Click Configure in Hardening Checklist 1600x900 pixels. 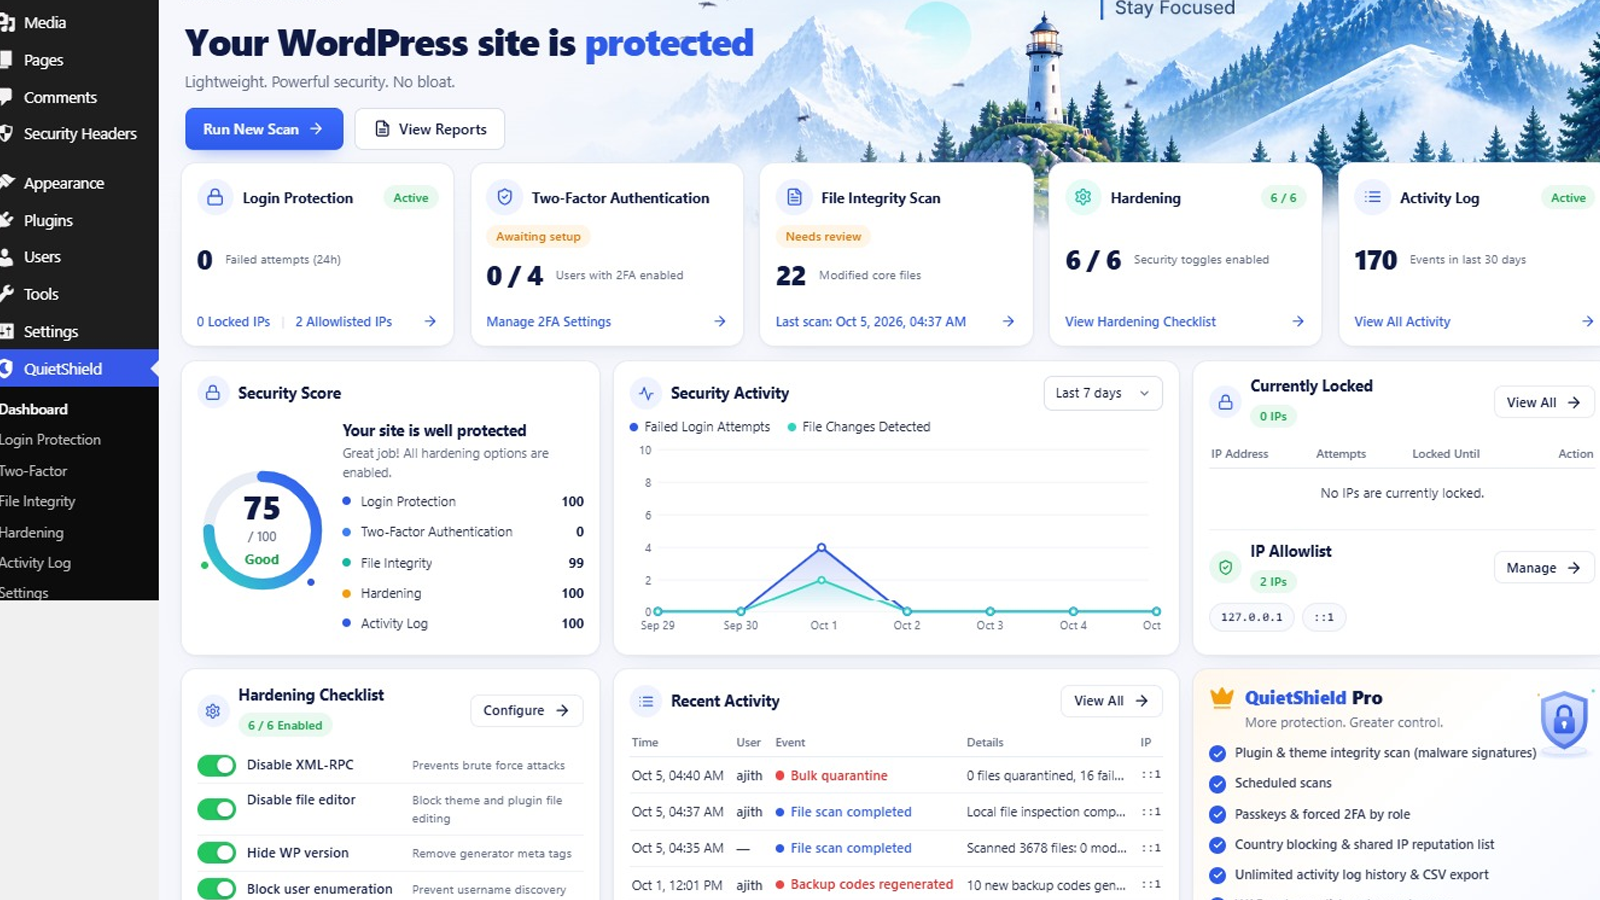point(526,710)
